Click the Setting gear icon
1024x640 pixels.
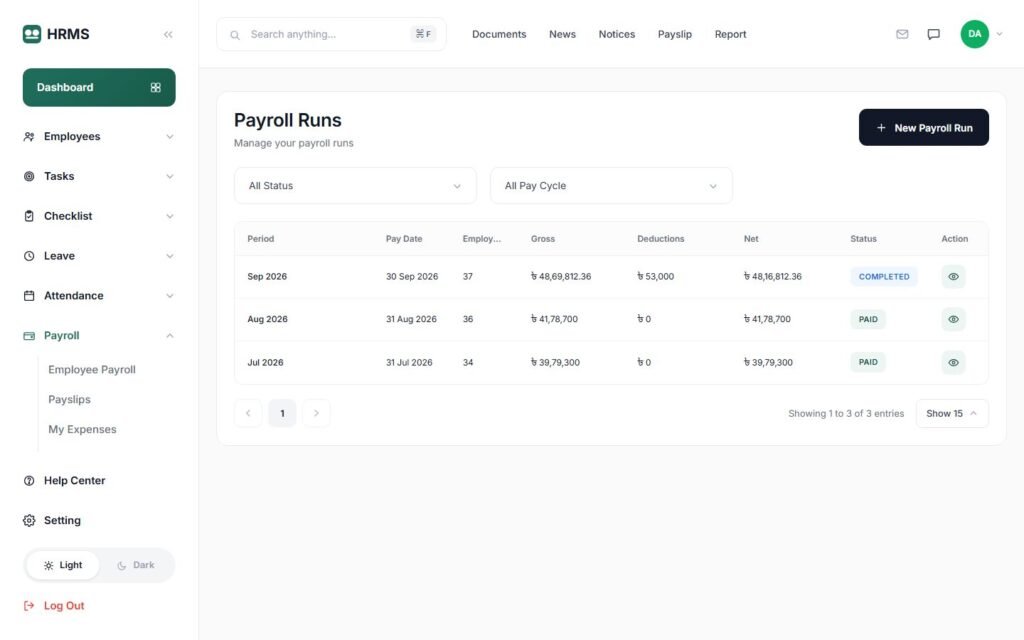pyautogui.click(x=29, y=520)
